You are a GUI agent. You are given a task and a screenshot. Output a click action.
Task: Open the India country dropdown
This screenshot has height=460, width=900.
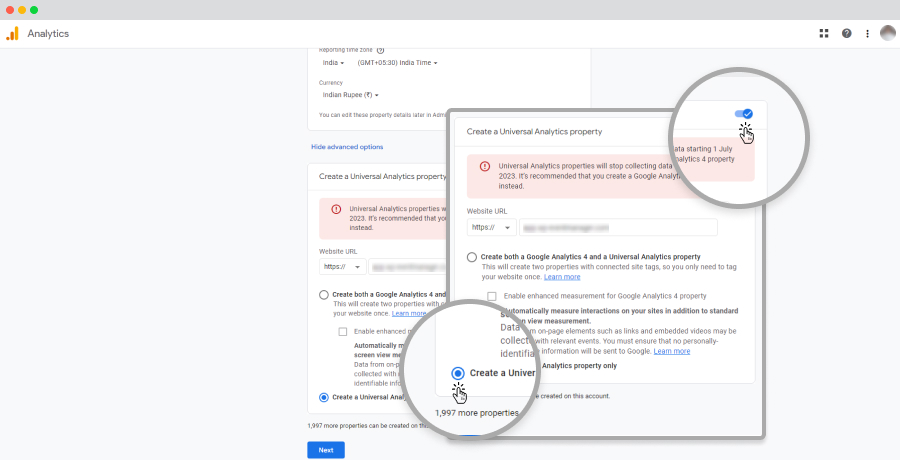coord(333,63)
